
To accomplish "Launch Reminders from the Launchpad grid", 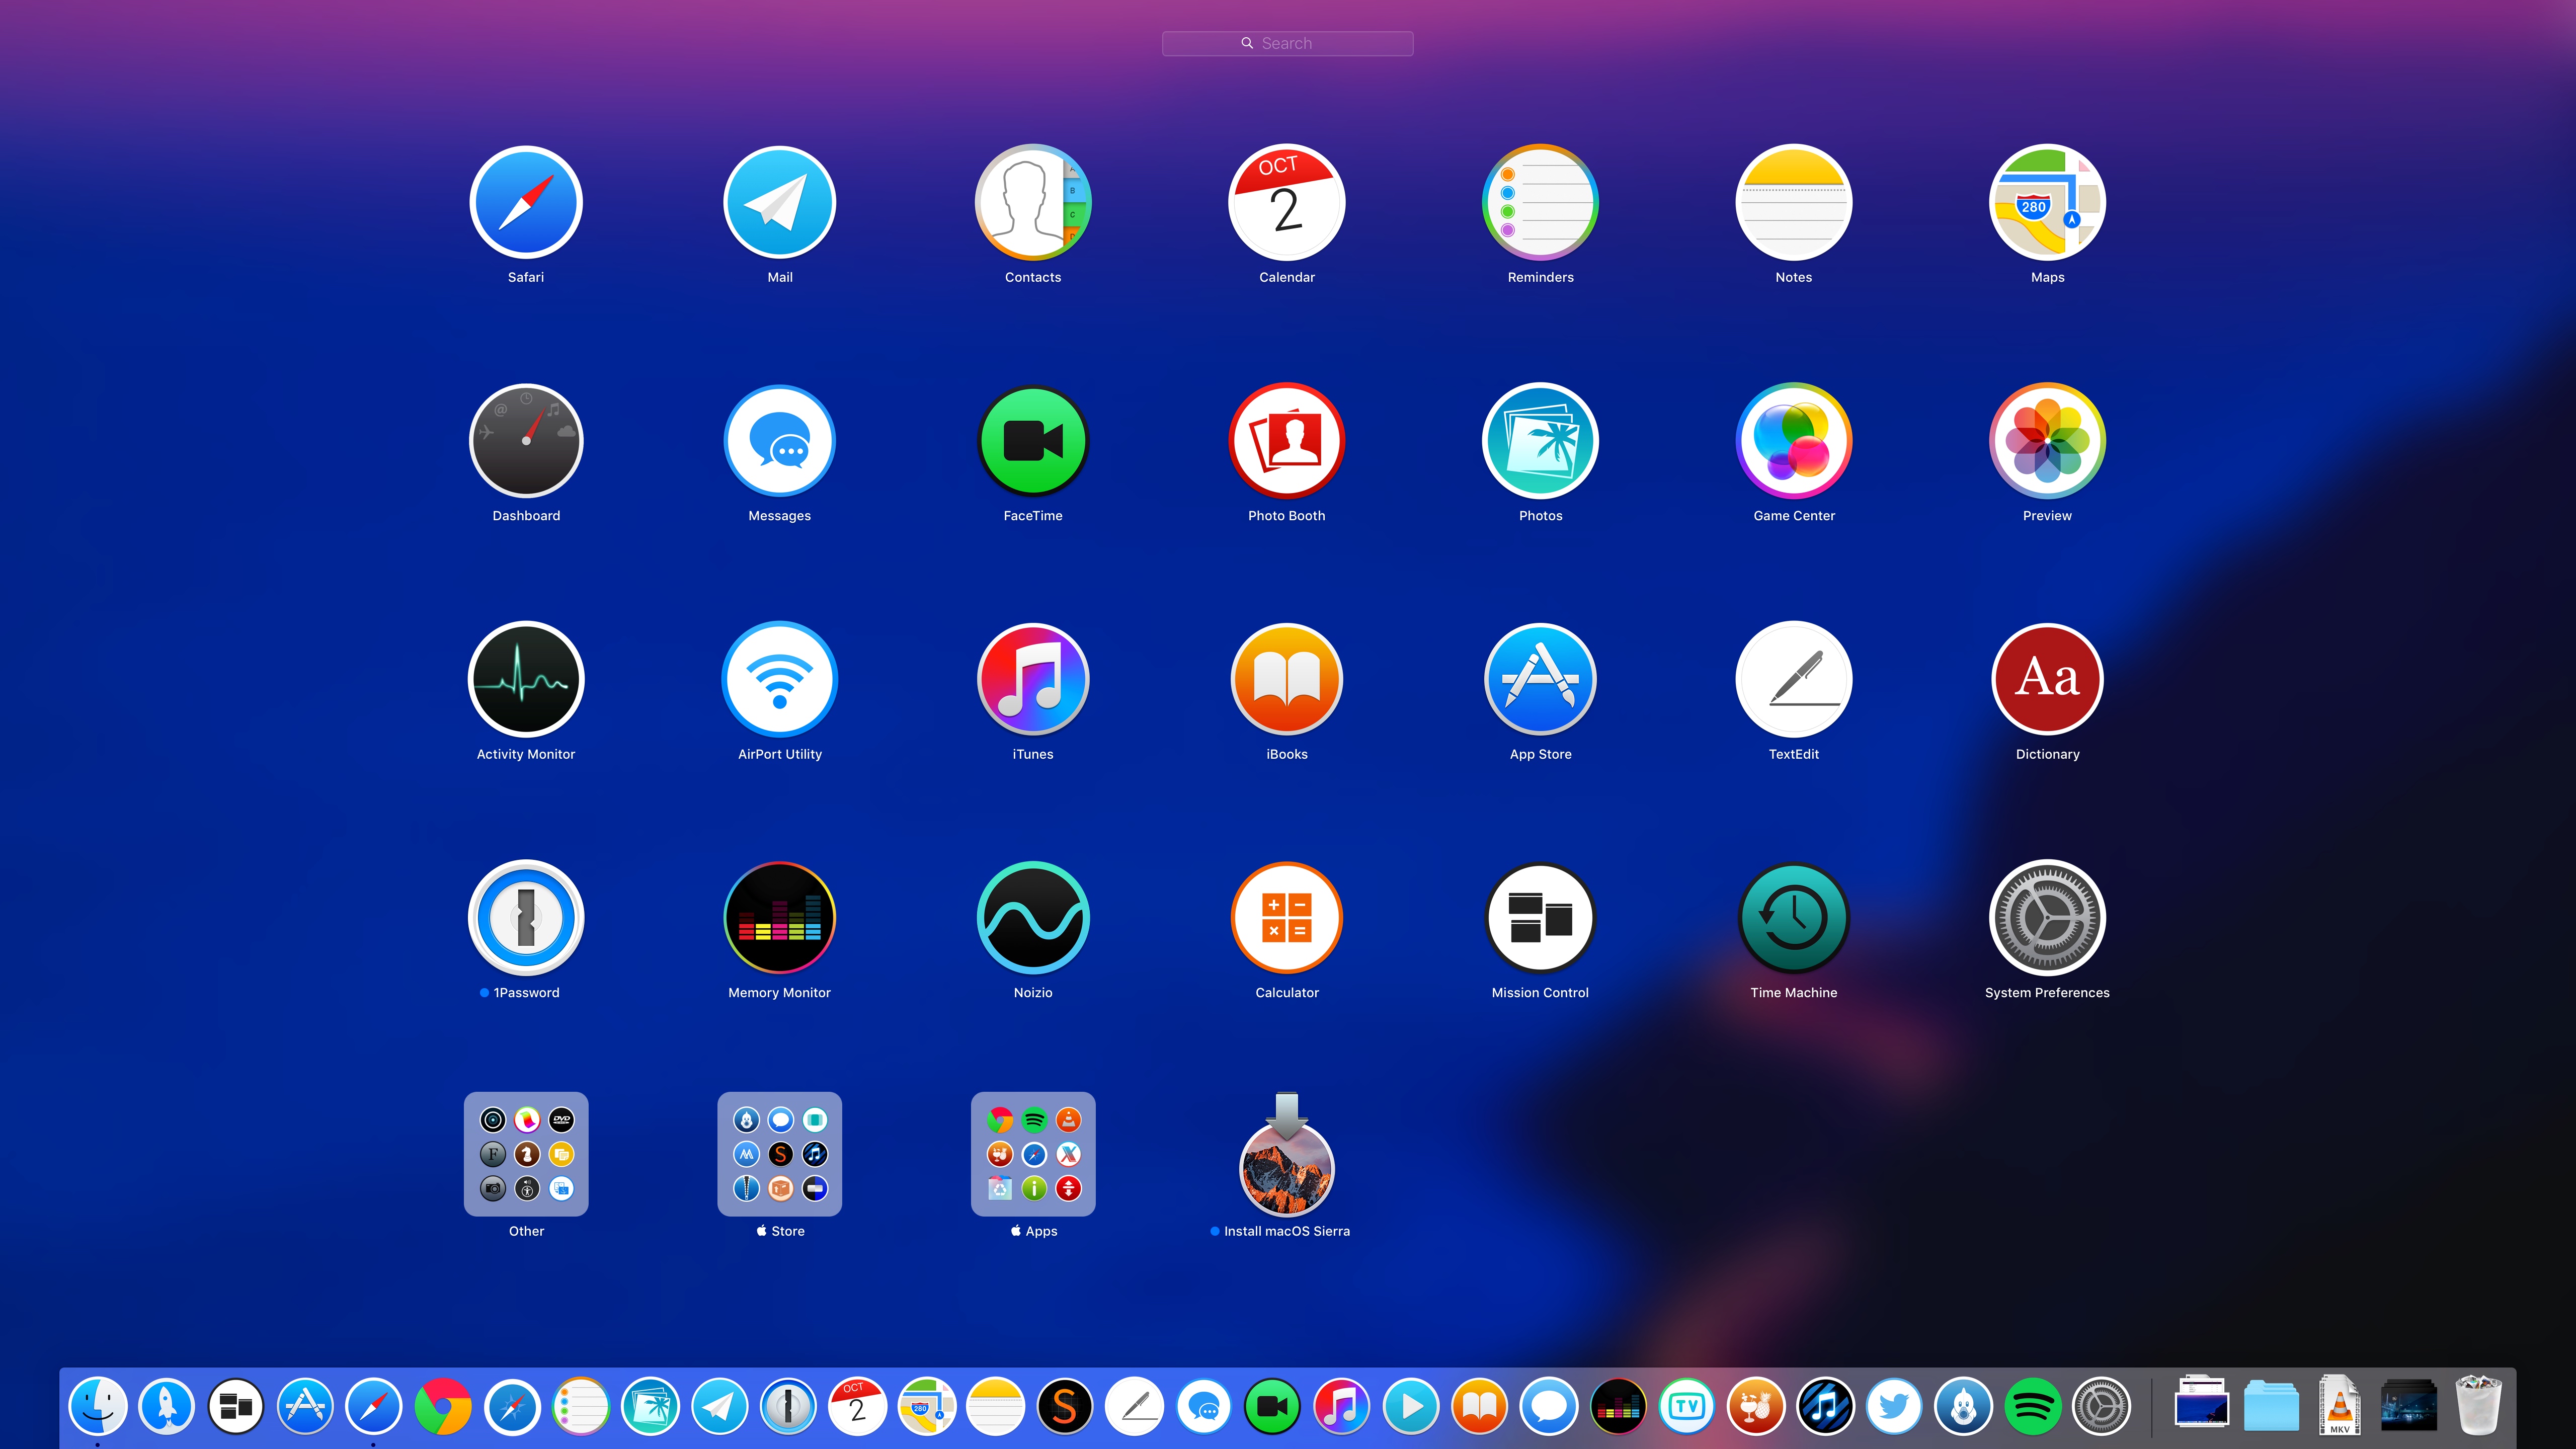I will 1540,202.
